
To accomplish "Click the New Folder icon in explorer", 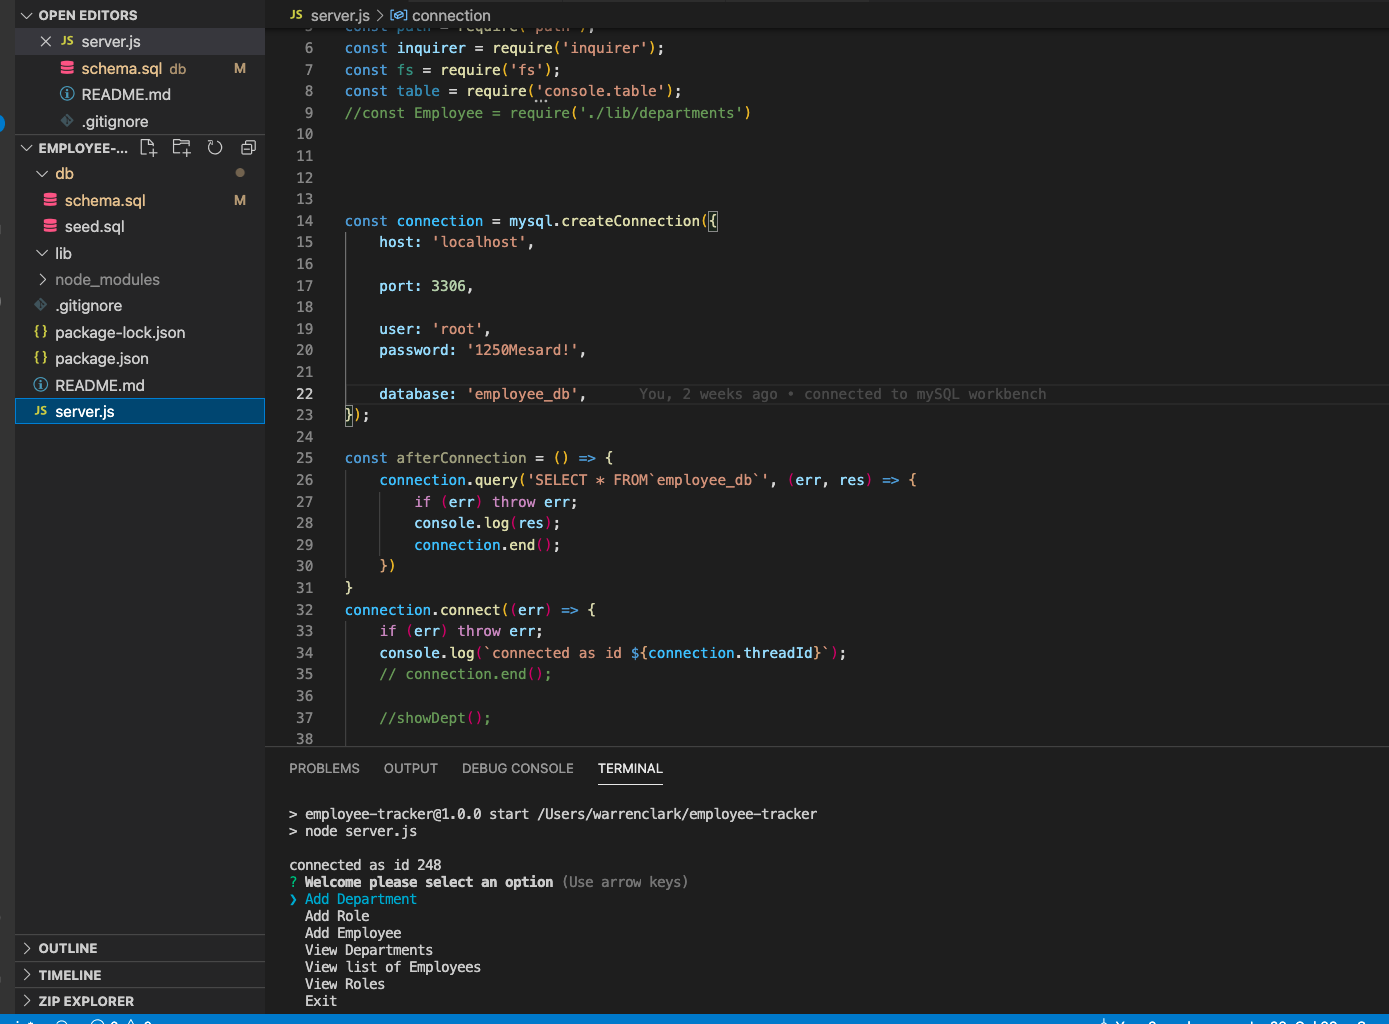I will [x=181, y=147].
